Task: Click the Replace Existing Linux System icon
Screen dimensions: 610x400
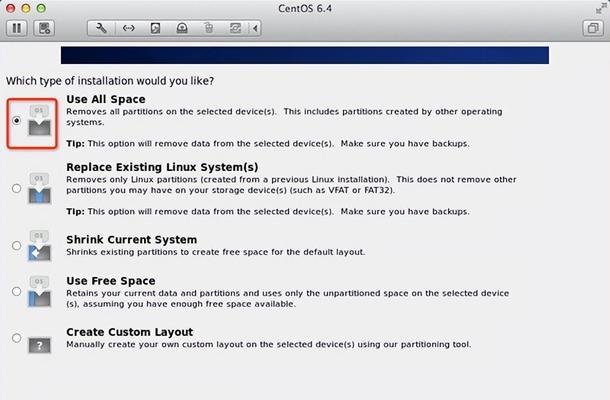Action: [39, 188]
